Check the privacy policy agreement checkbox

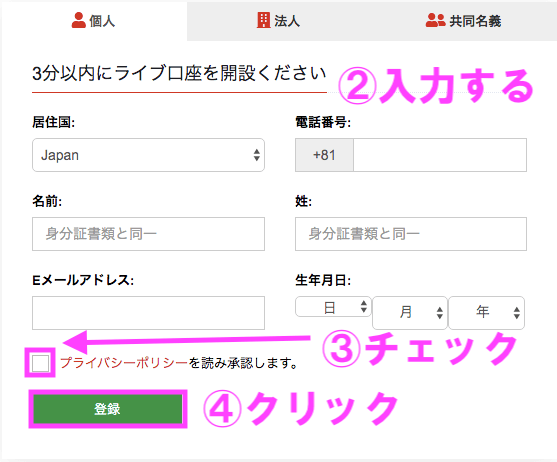(40, 363)
